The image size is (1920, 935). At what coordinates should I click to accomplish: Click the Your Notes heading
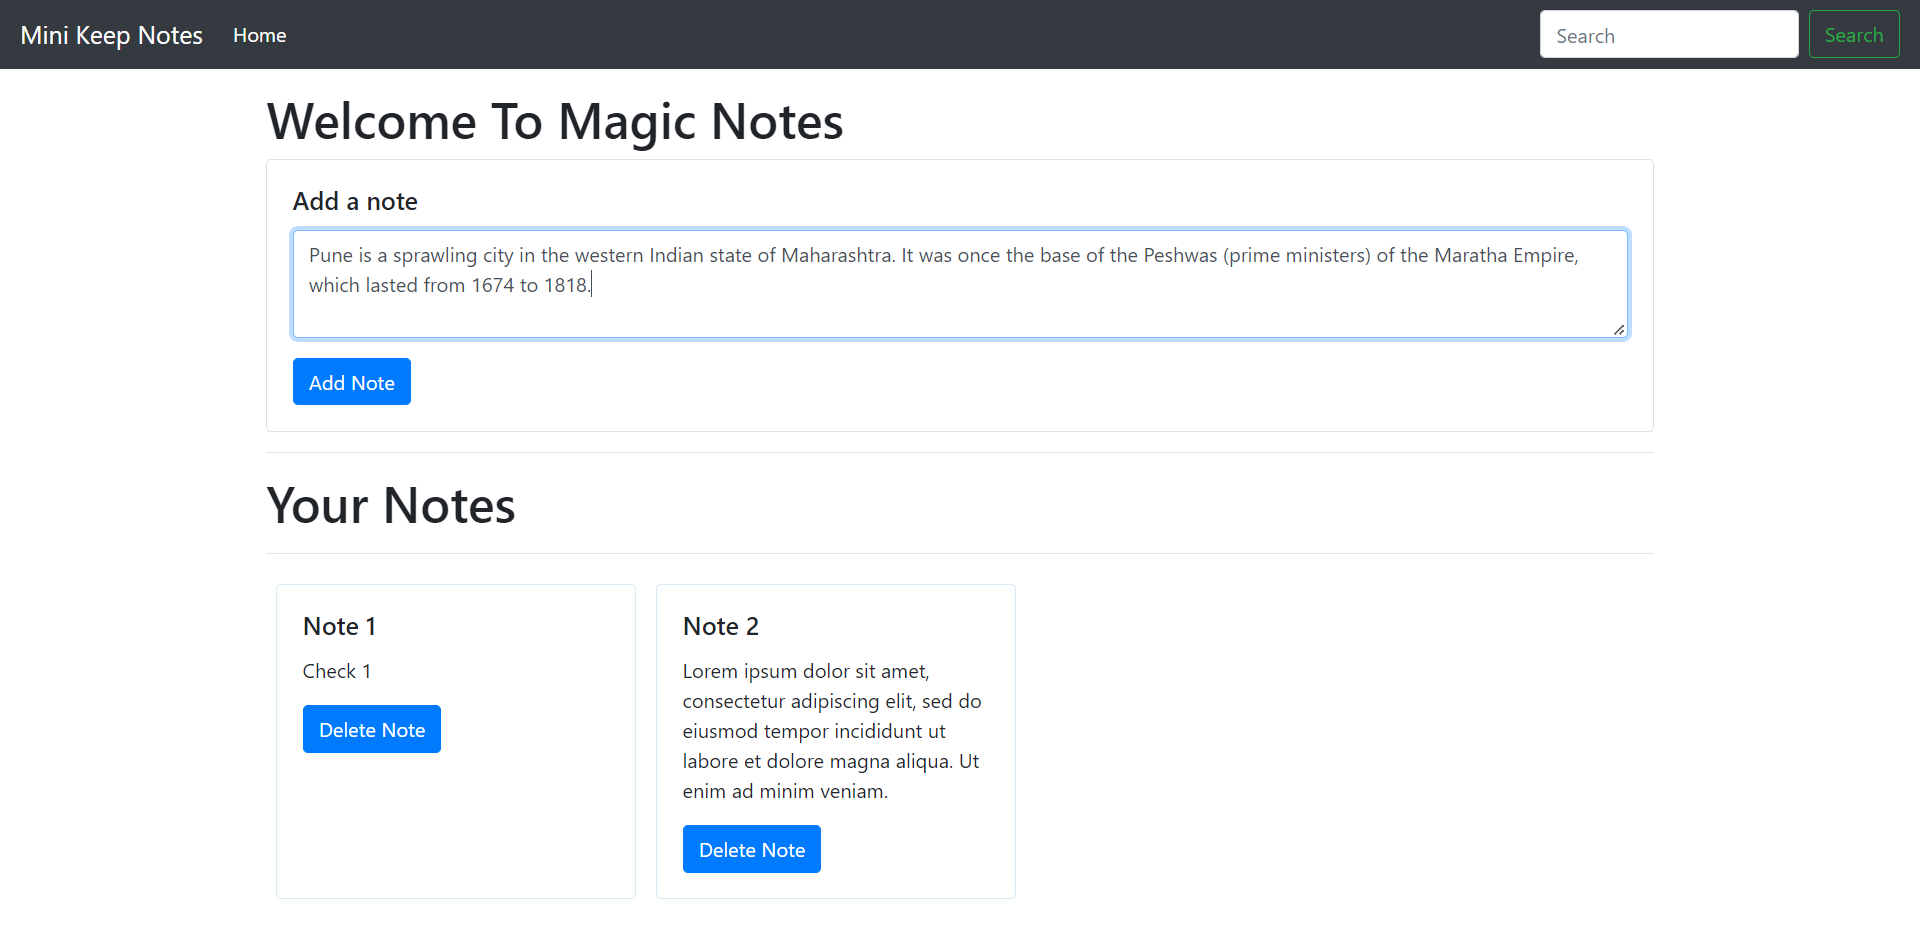point(390,506)
